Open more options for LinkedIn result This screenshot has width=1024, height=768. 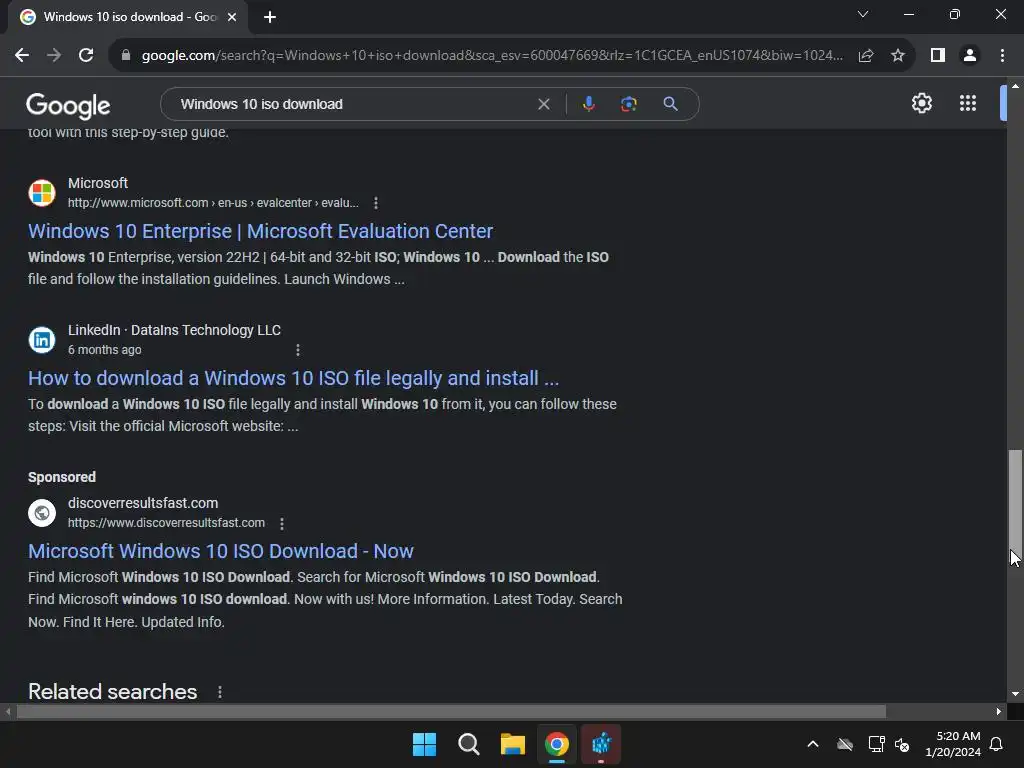point(298,350)
